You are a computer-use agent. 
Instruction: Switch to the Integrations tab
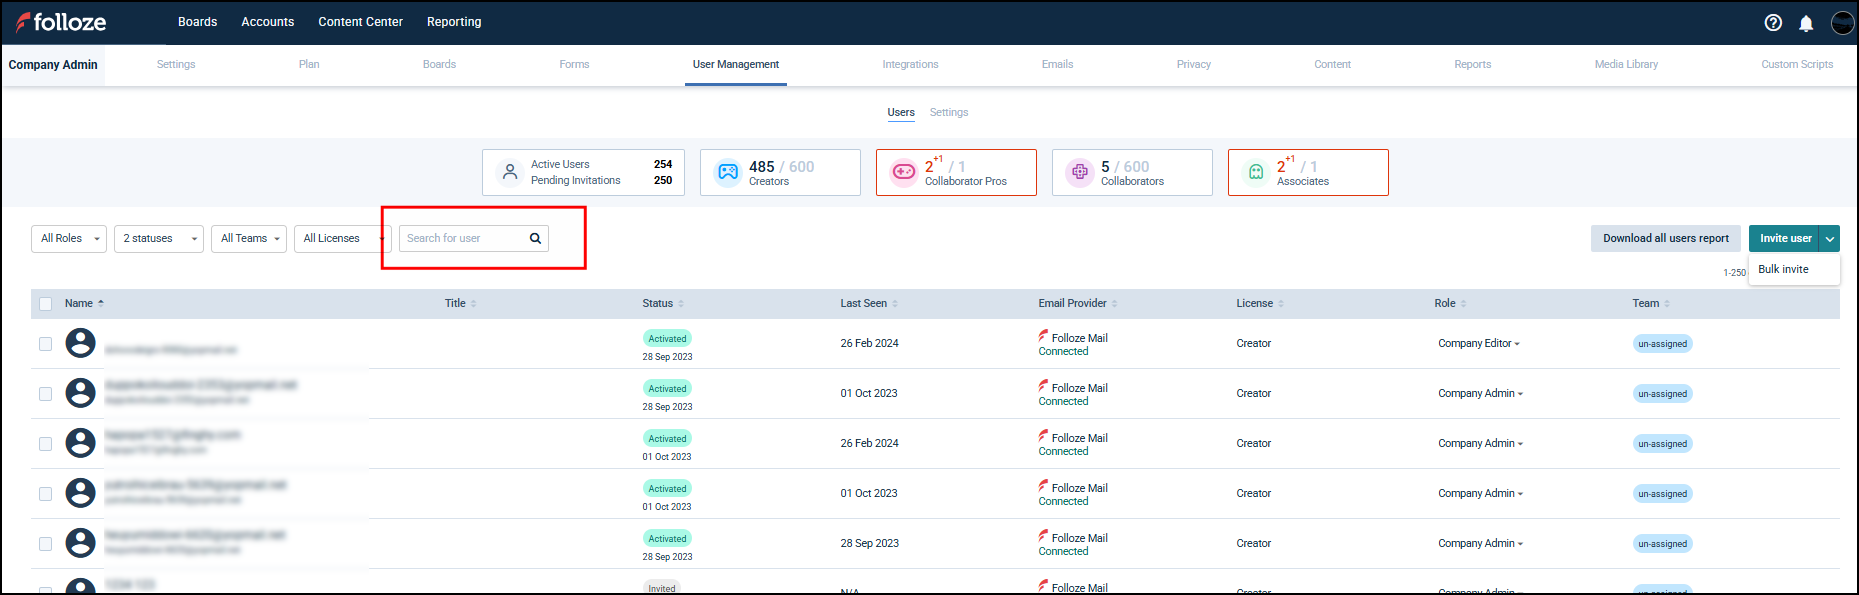tap(910, 65)
